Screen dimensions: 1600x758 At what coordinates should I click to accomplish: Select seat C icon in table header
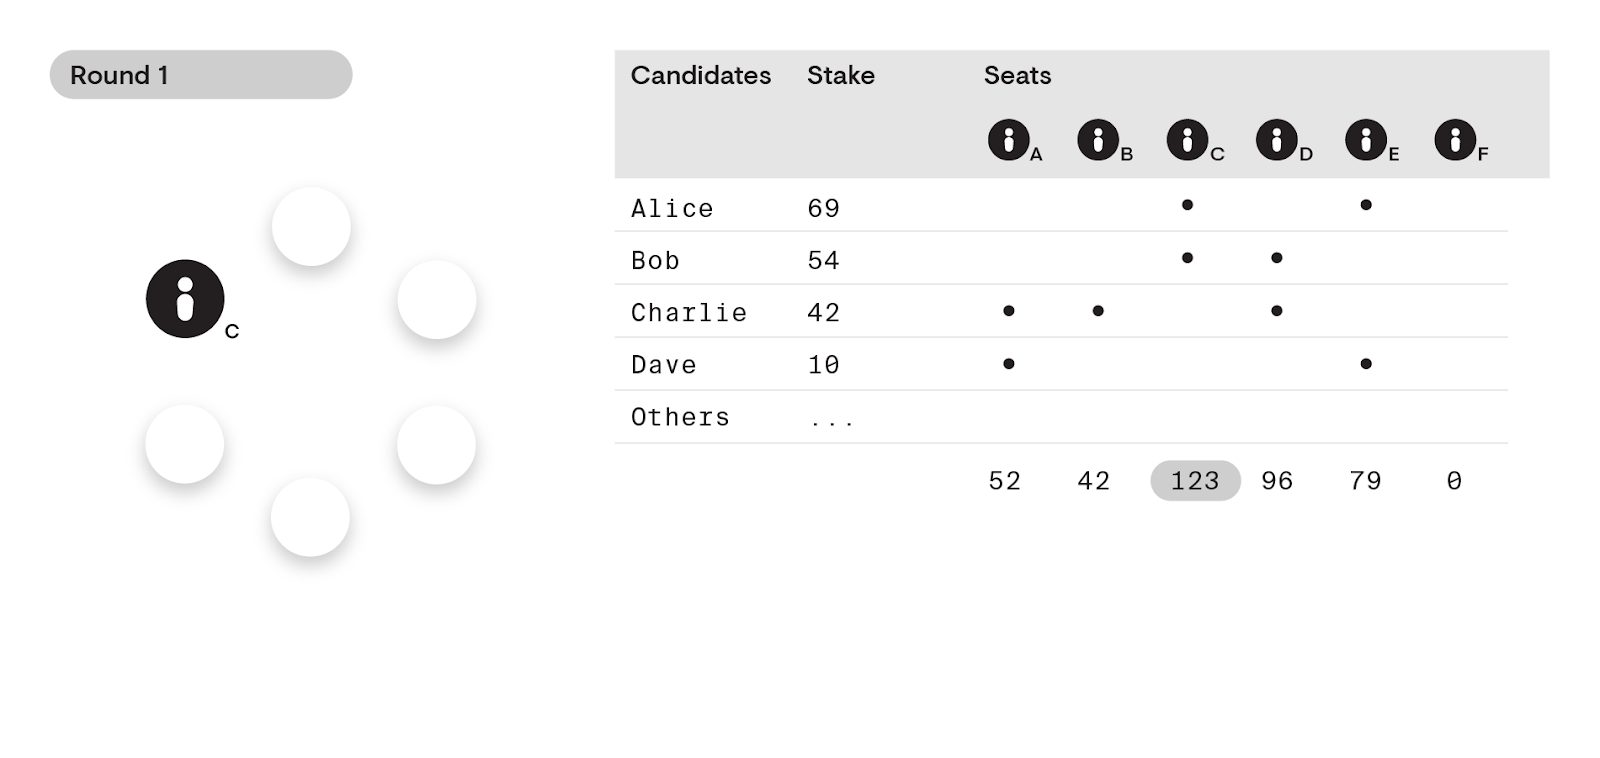coord(1187,140)
